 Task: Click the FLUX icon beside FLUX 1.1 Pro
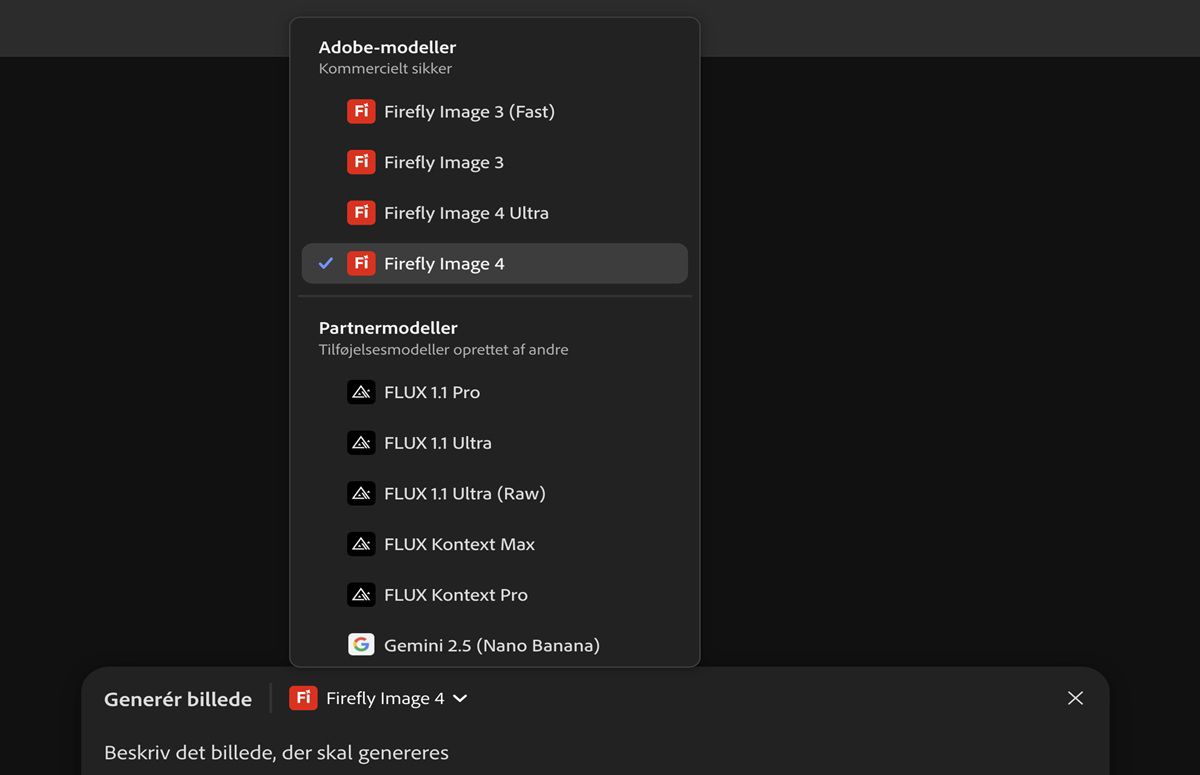361,392
